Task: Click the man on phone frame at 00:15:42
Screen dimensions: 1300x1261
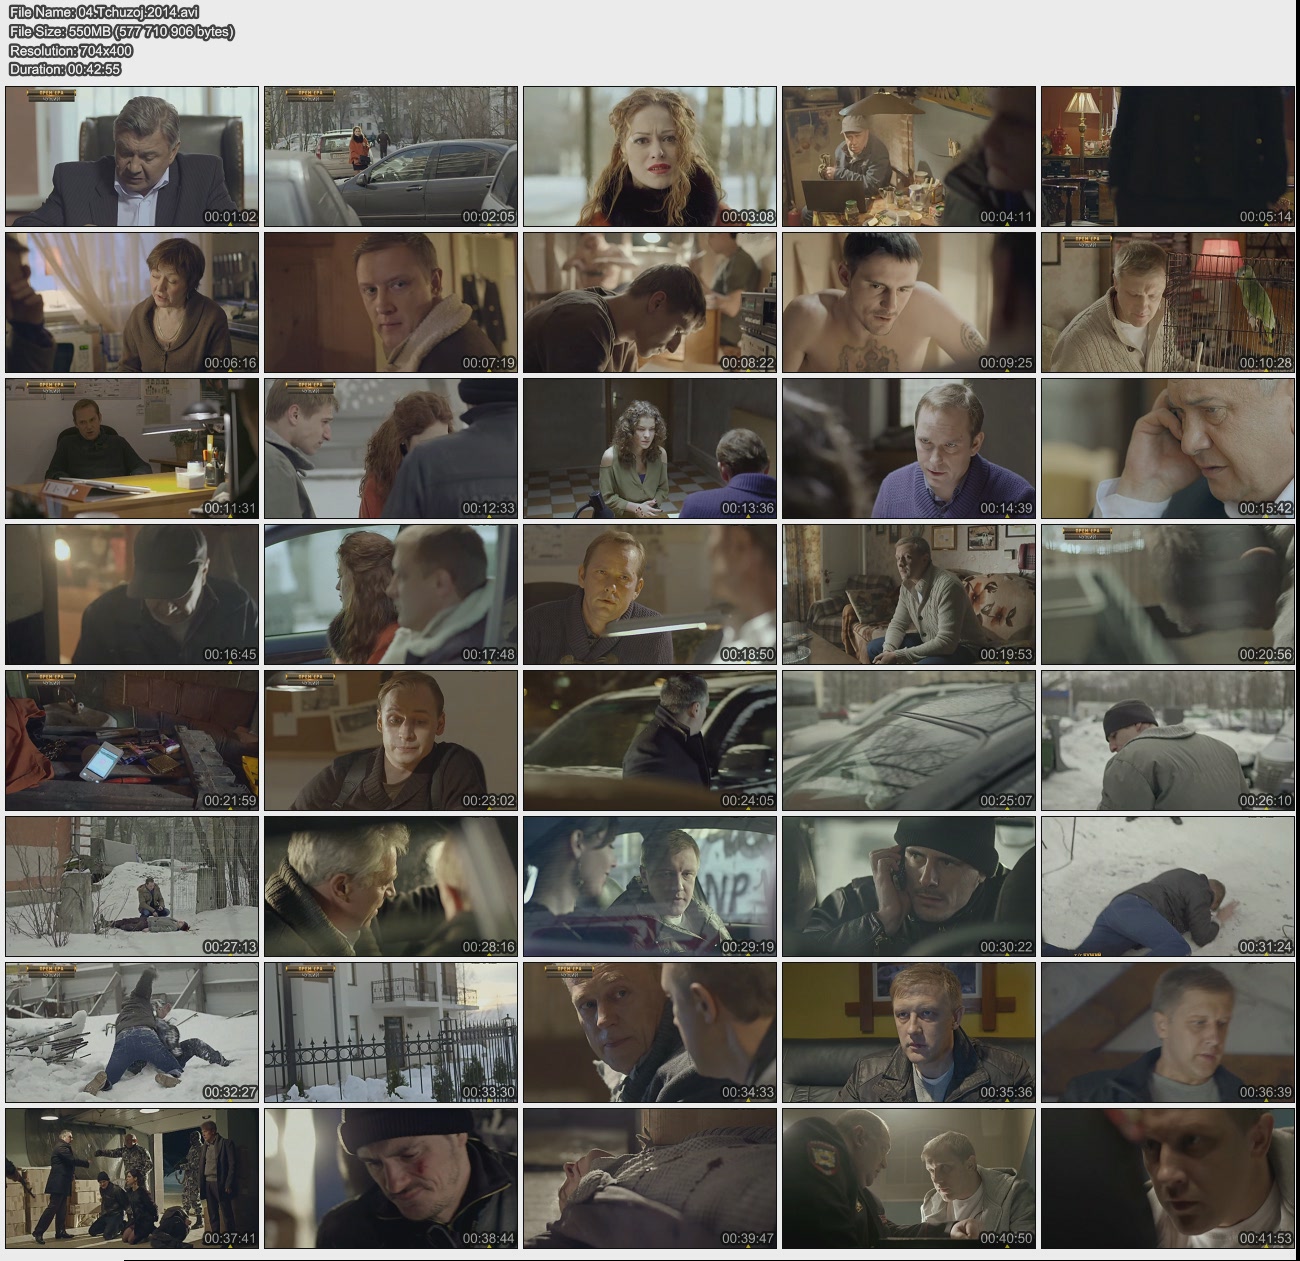Action: pos(1167,448)
